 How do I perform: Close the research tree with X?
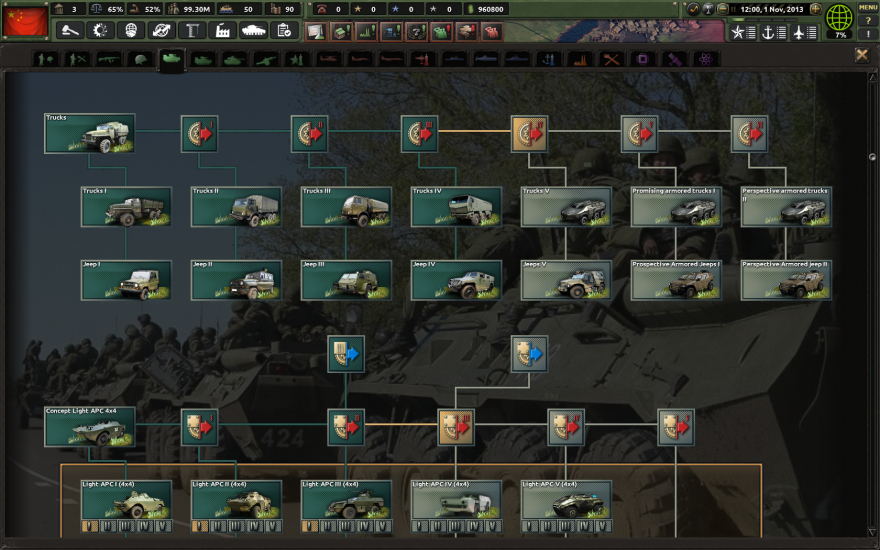pos(862,55)
